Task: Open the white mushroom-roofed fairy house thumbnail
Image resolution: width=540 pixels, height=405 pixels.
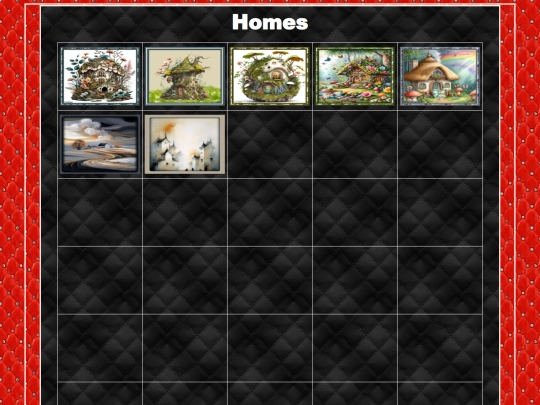Action: tap(100, 76)
